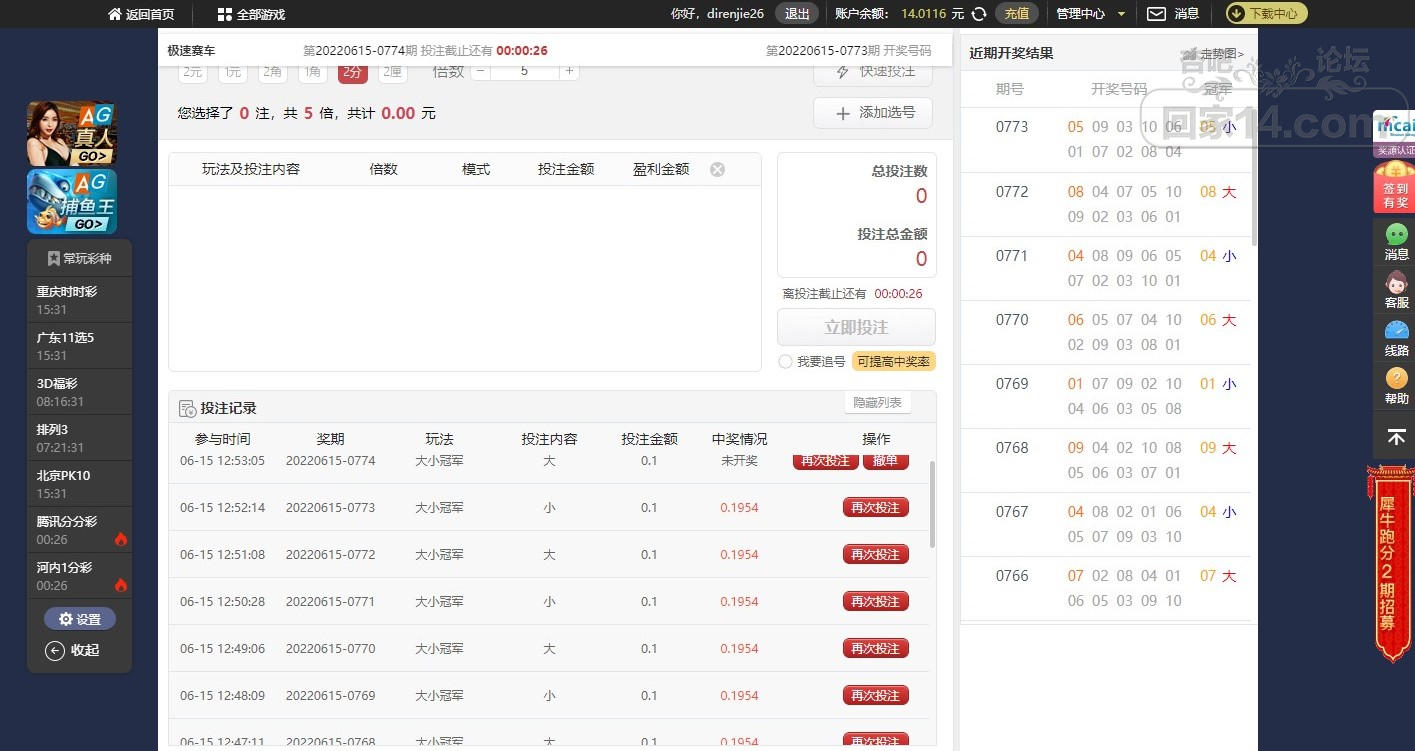The image size is (1415, 751).
Task: Click the scroll-to-top arrow icon
Action: [x=1396, y=437]
